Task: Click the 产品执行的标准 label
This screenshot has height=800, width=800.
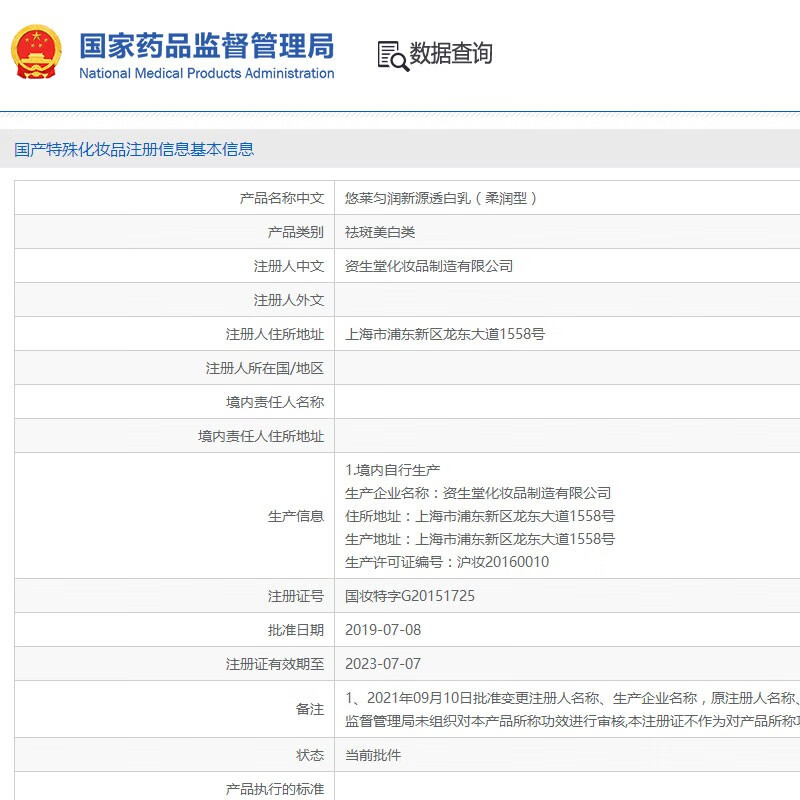Action: click(x=275, y=789)
